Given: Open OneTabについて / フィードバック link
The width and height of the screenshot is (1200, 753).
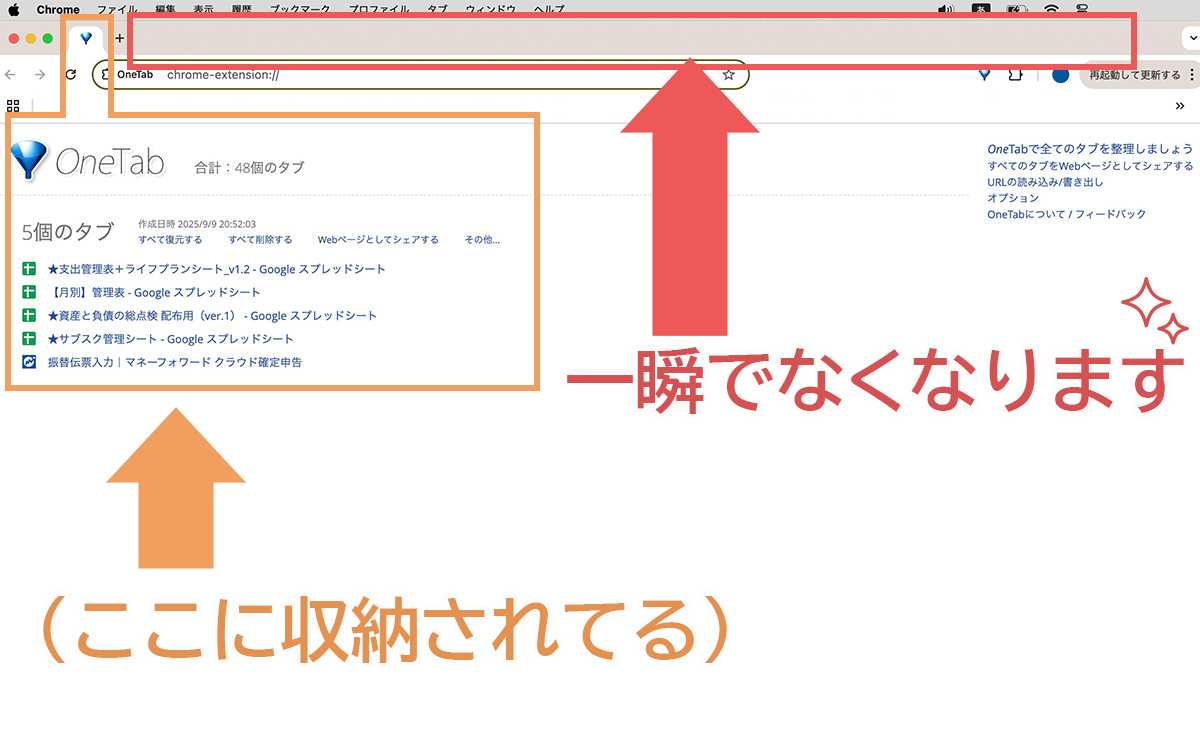Looking at the screenshot, I should coord(1066,214).
